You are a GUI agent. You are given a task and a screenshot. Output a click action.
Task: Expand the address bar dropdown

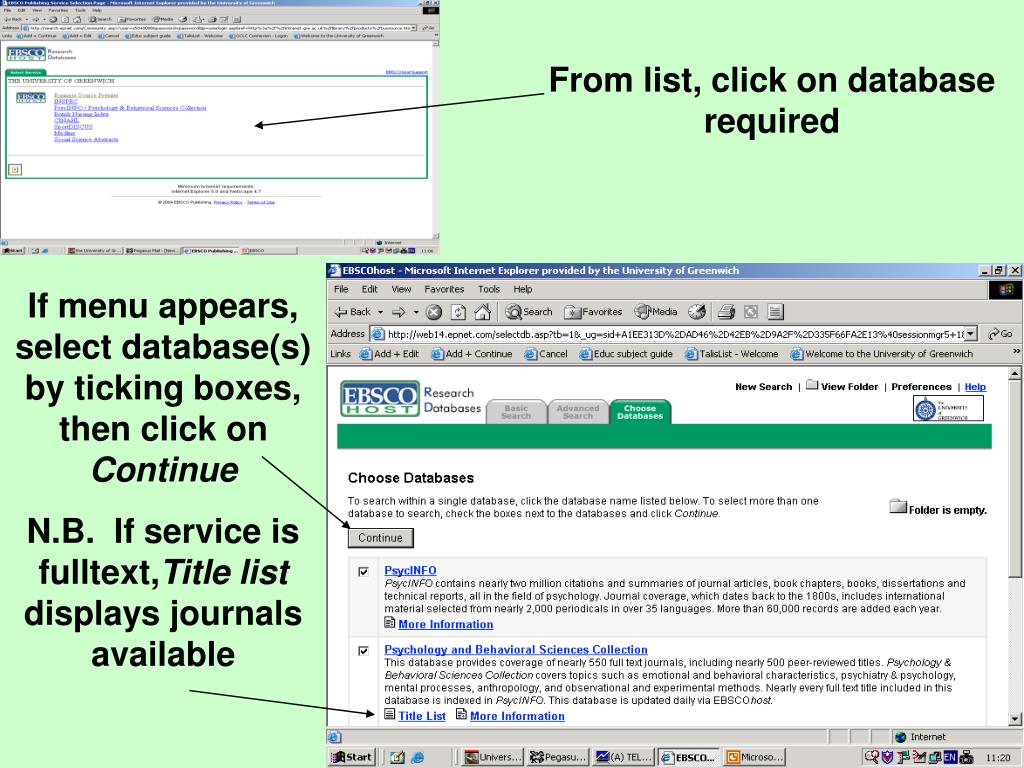coord(971,334)
